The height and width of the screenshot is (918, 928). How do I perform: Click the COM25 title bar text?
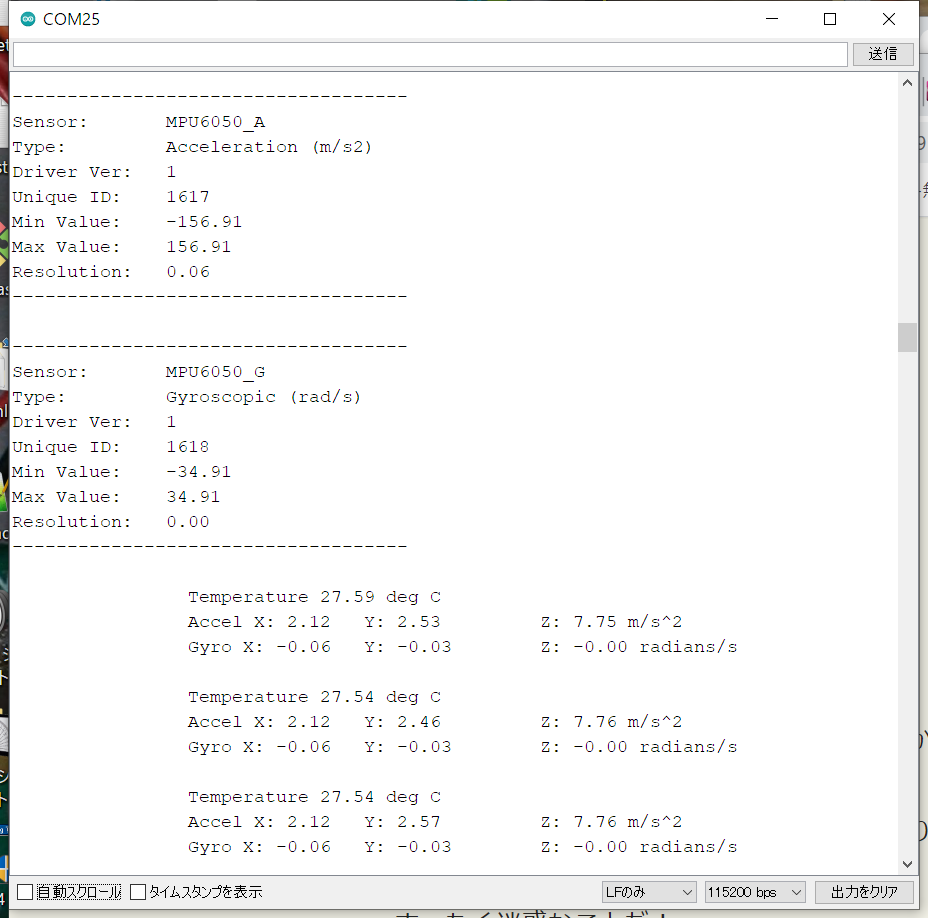pos(71,20)
